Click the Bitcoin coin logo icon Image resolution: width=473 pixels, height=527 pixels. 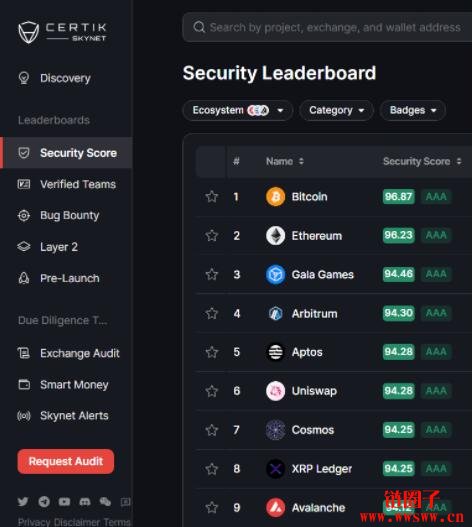[275, 197]
